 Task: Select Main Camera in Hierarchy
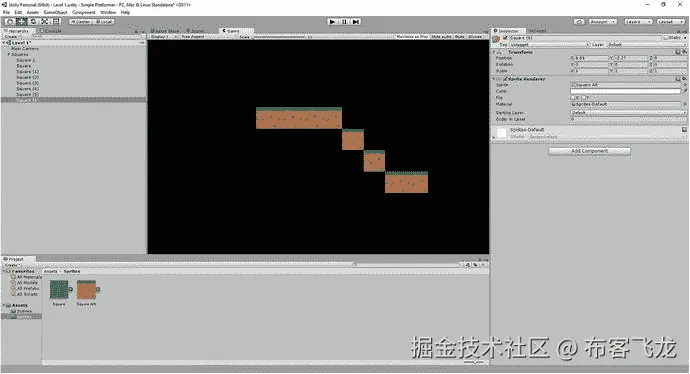(x=25, y=48)
